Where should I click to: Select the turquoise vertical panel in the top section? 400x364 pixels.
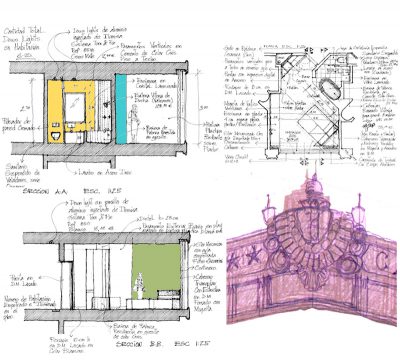point(121,109)
